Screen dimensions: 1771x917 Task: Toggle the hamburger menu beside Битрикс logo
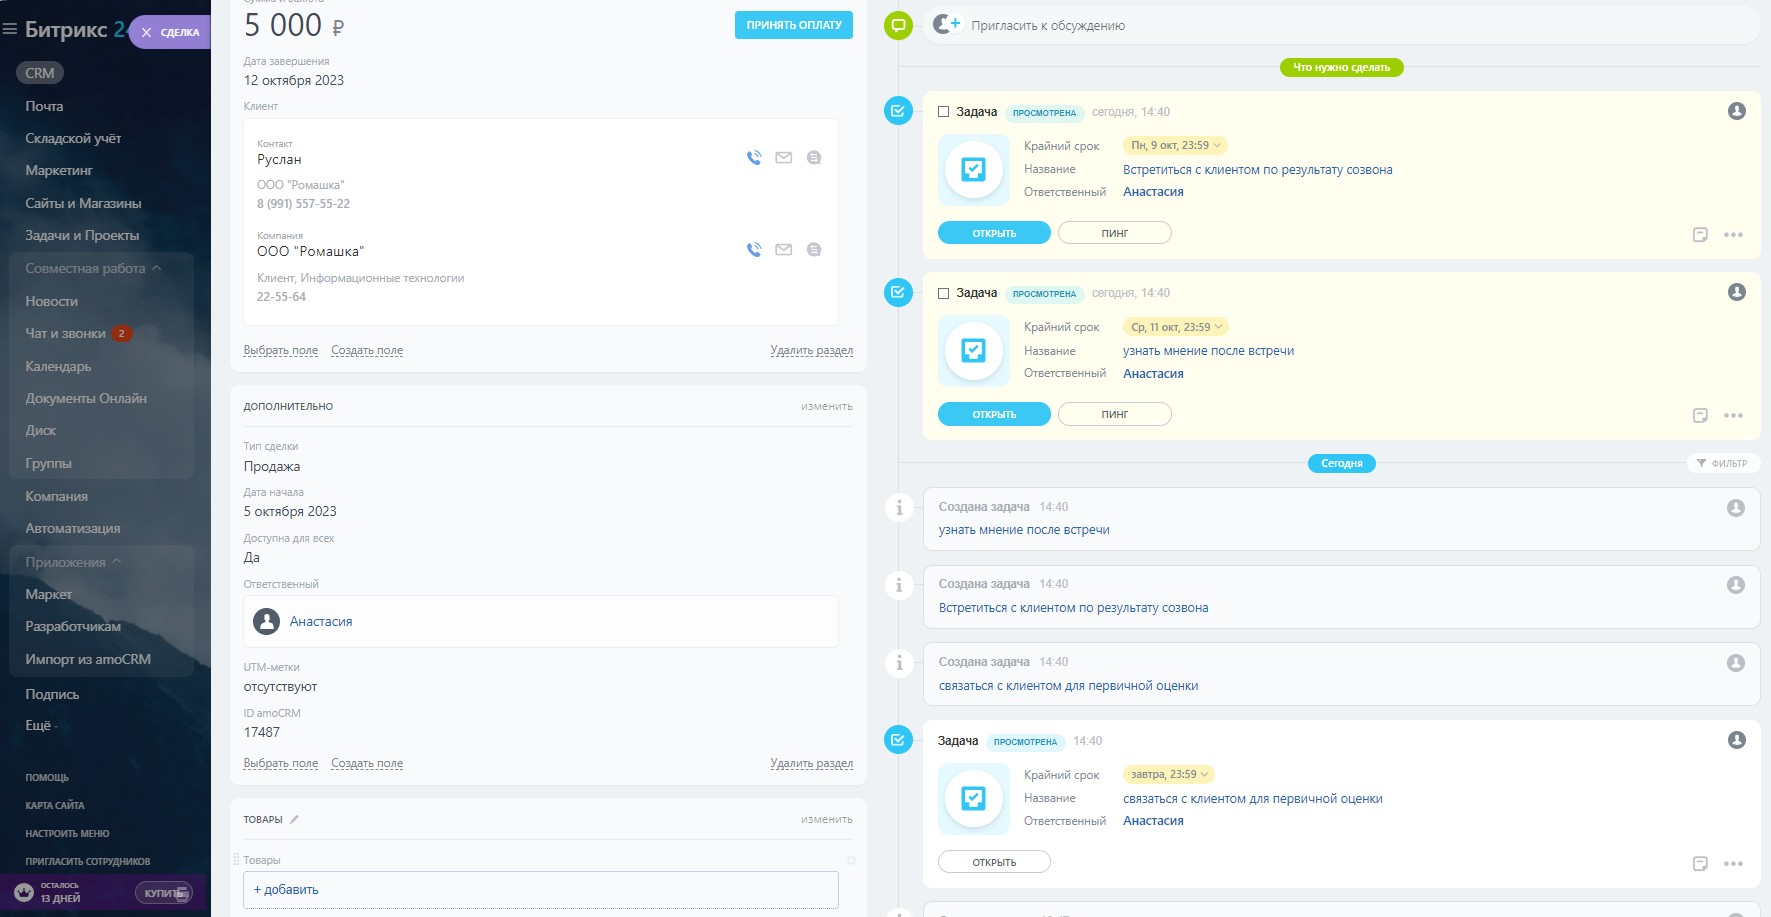pos(10,30)
